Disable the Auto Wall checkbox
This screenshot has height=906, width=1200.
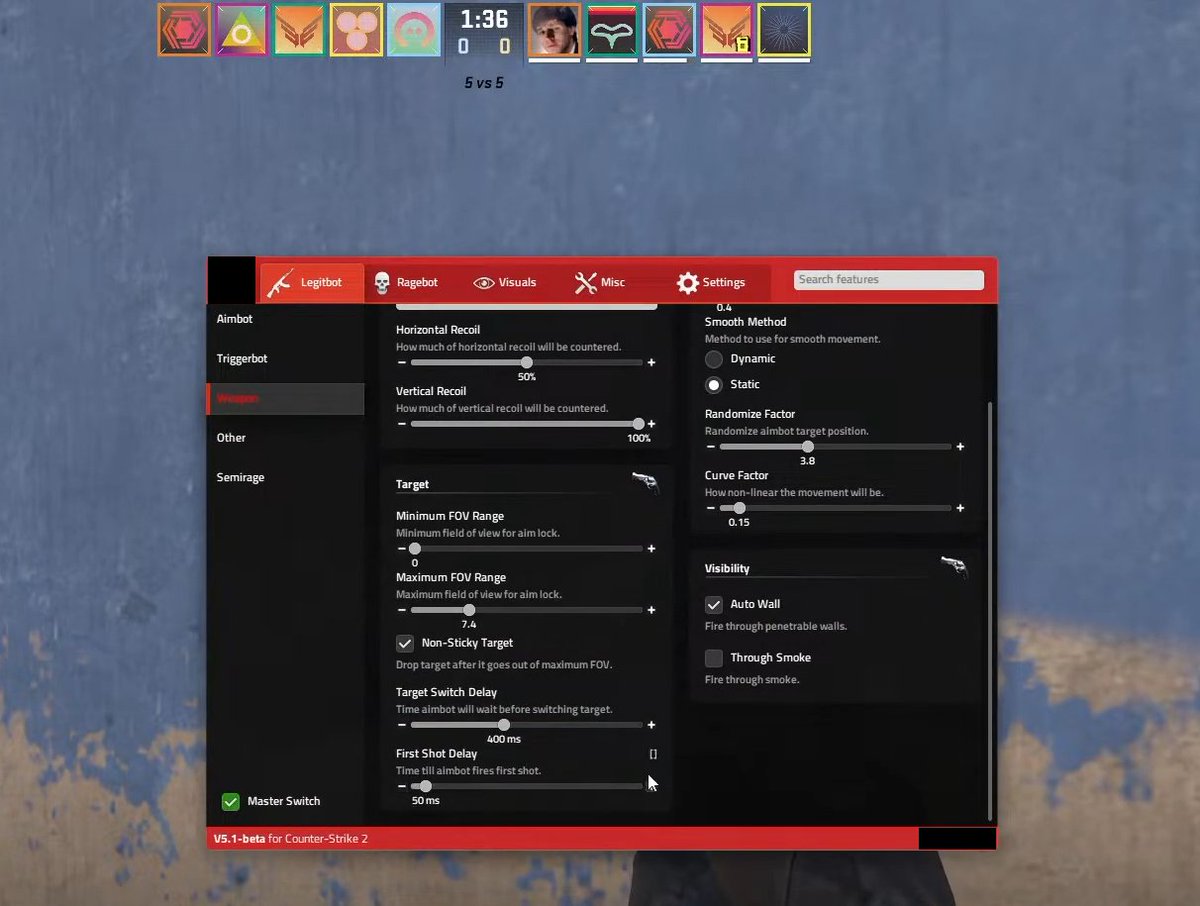tap(714, 604)
